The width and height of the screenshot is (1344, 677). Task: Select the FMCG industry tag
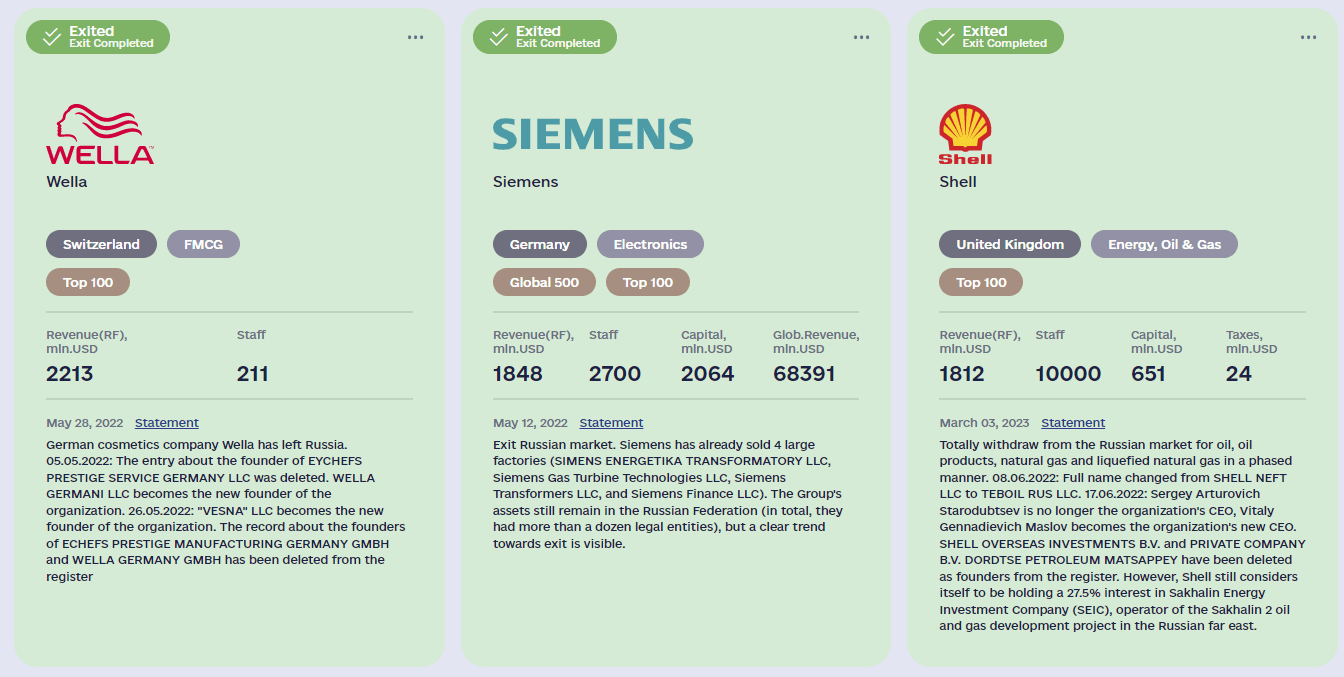click(x=204, y=244)
